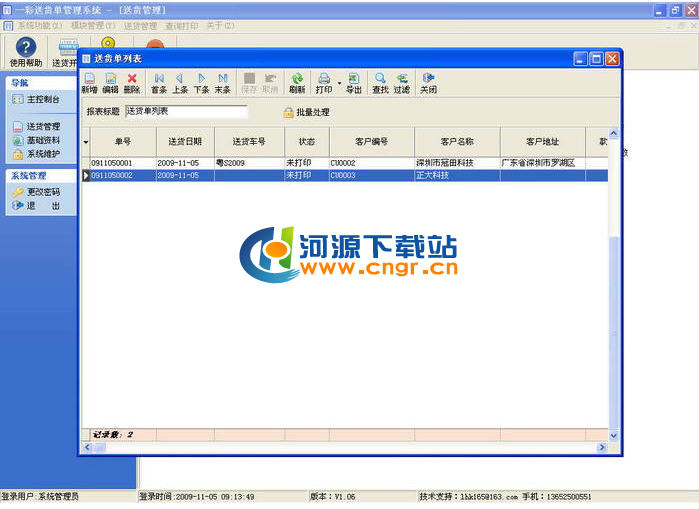Viewport: 699px width, 509px height.
Task: Click the 编辑 (edit) toolbar icon
Action: [x=111, y=83]
